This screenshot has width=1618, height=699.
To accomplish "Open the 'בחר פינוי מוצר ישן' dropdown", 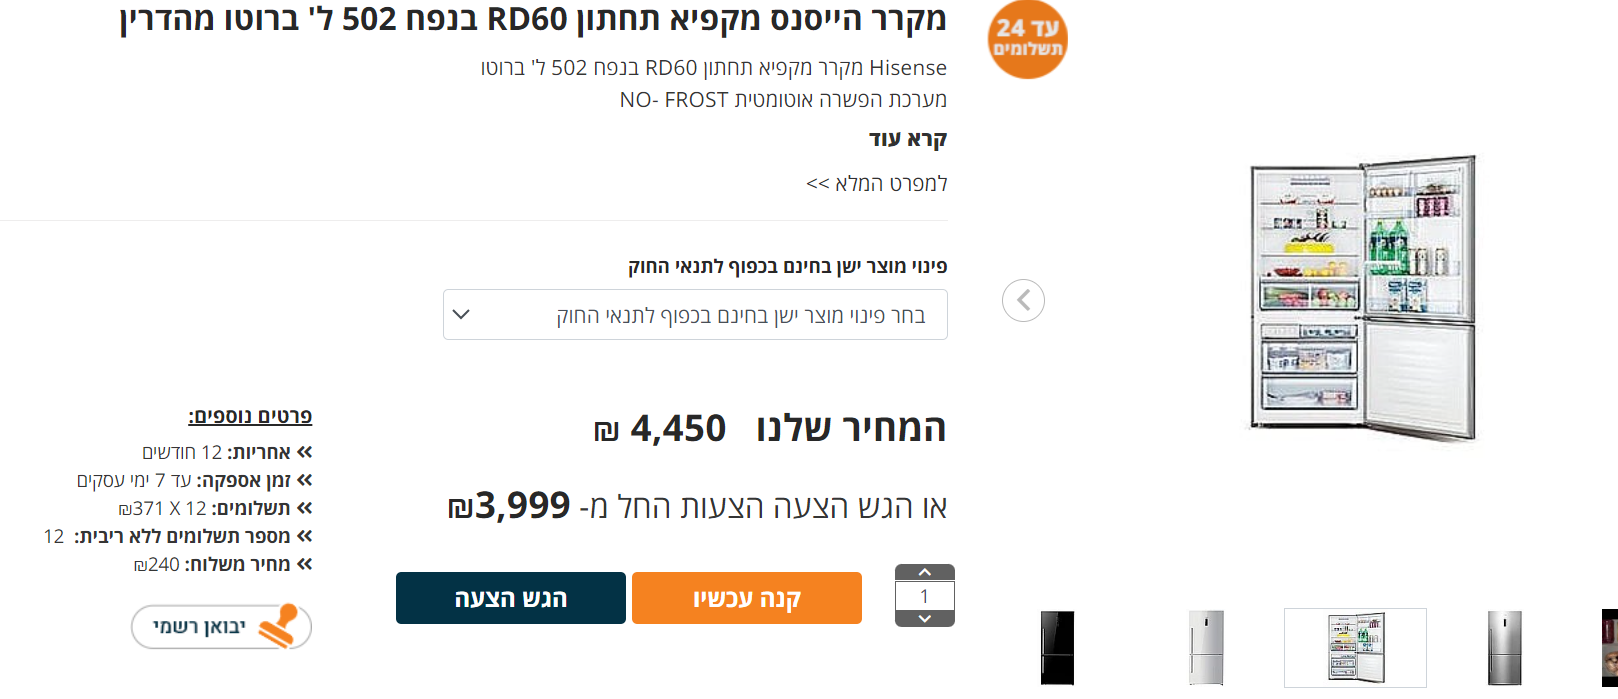I will (x=695, y=314).
